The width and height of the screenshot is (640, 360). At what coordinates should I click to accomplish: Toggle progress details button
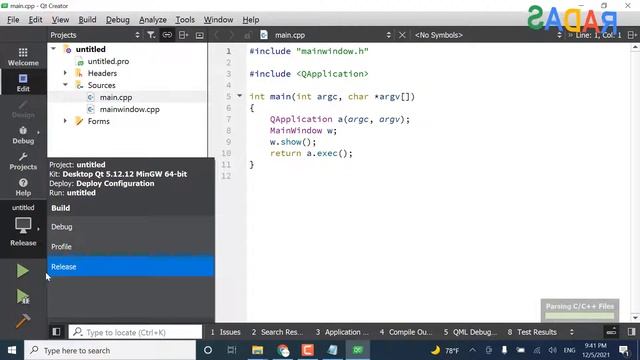(611, 332)
